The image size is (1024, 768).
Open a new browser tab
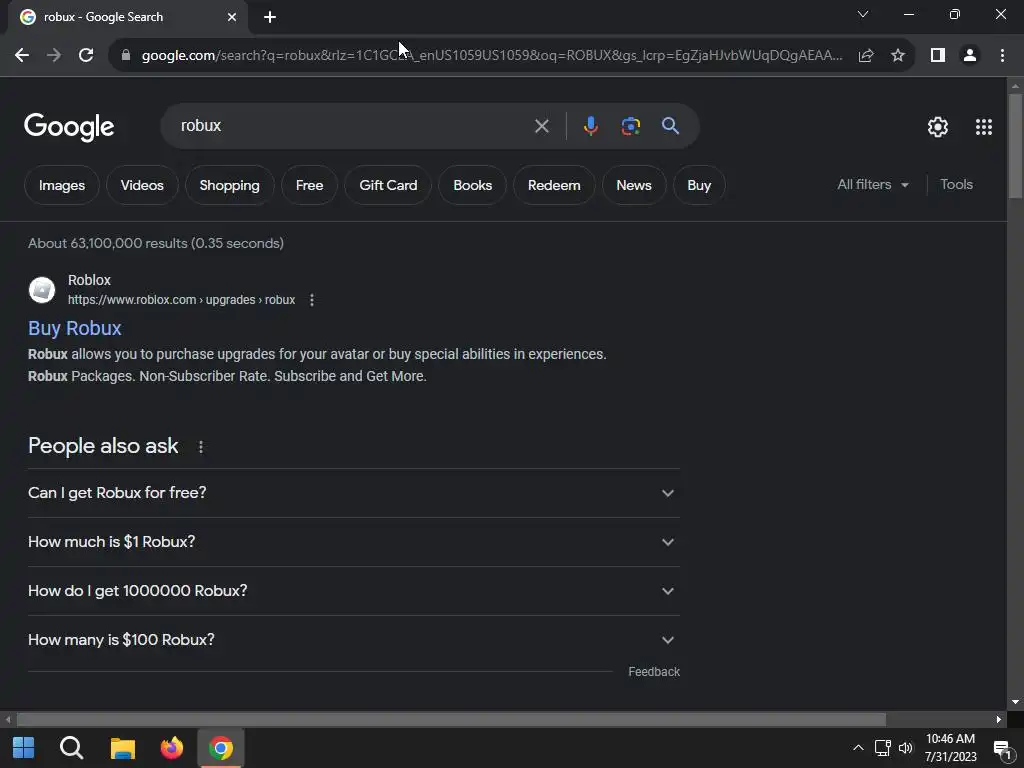(x=270, y=17)
